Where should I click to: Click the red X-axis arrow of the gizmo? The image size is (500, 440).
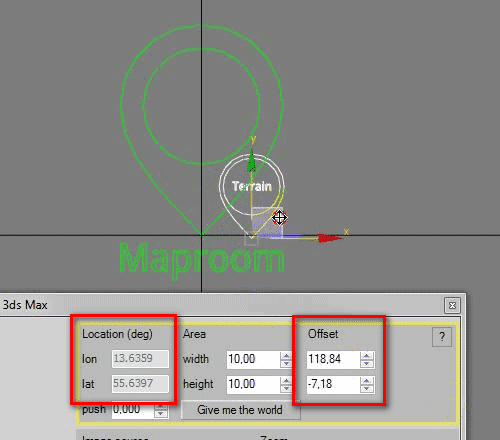[329, 238]
